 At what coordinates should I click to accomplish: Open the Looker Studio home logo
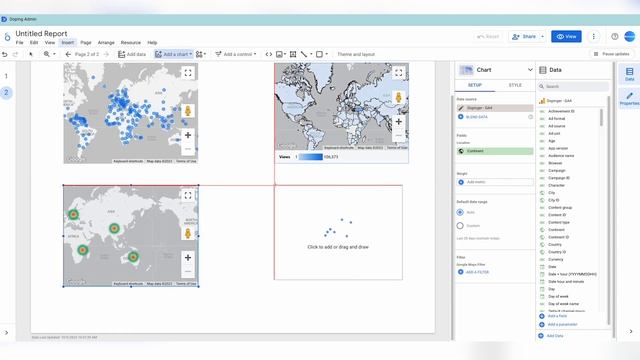pyautogui.click(x=7, y=37)
